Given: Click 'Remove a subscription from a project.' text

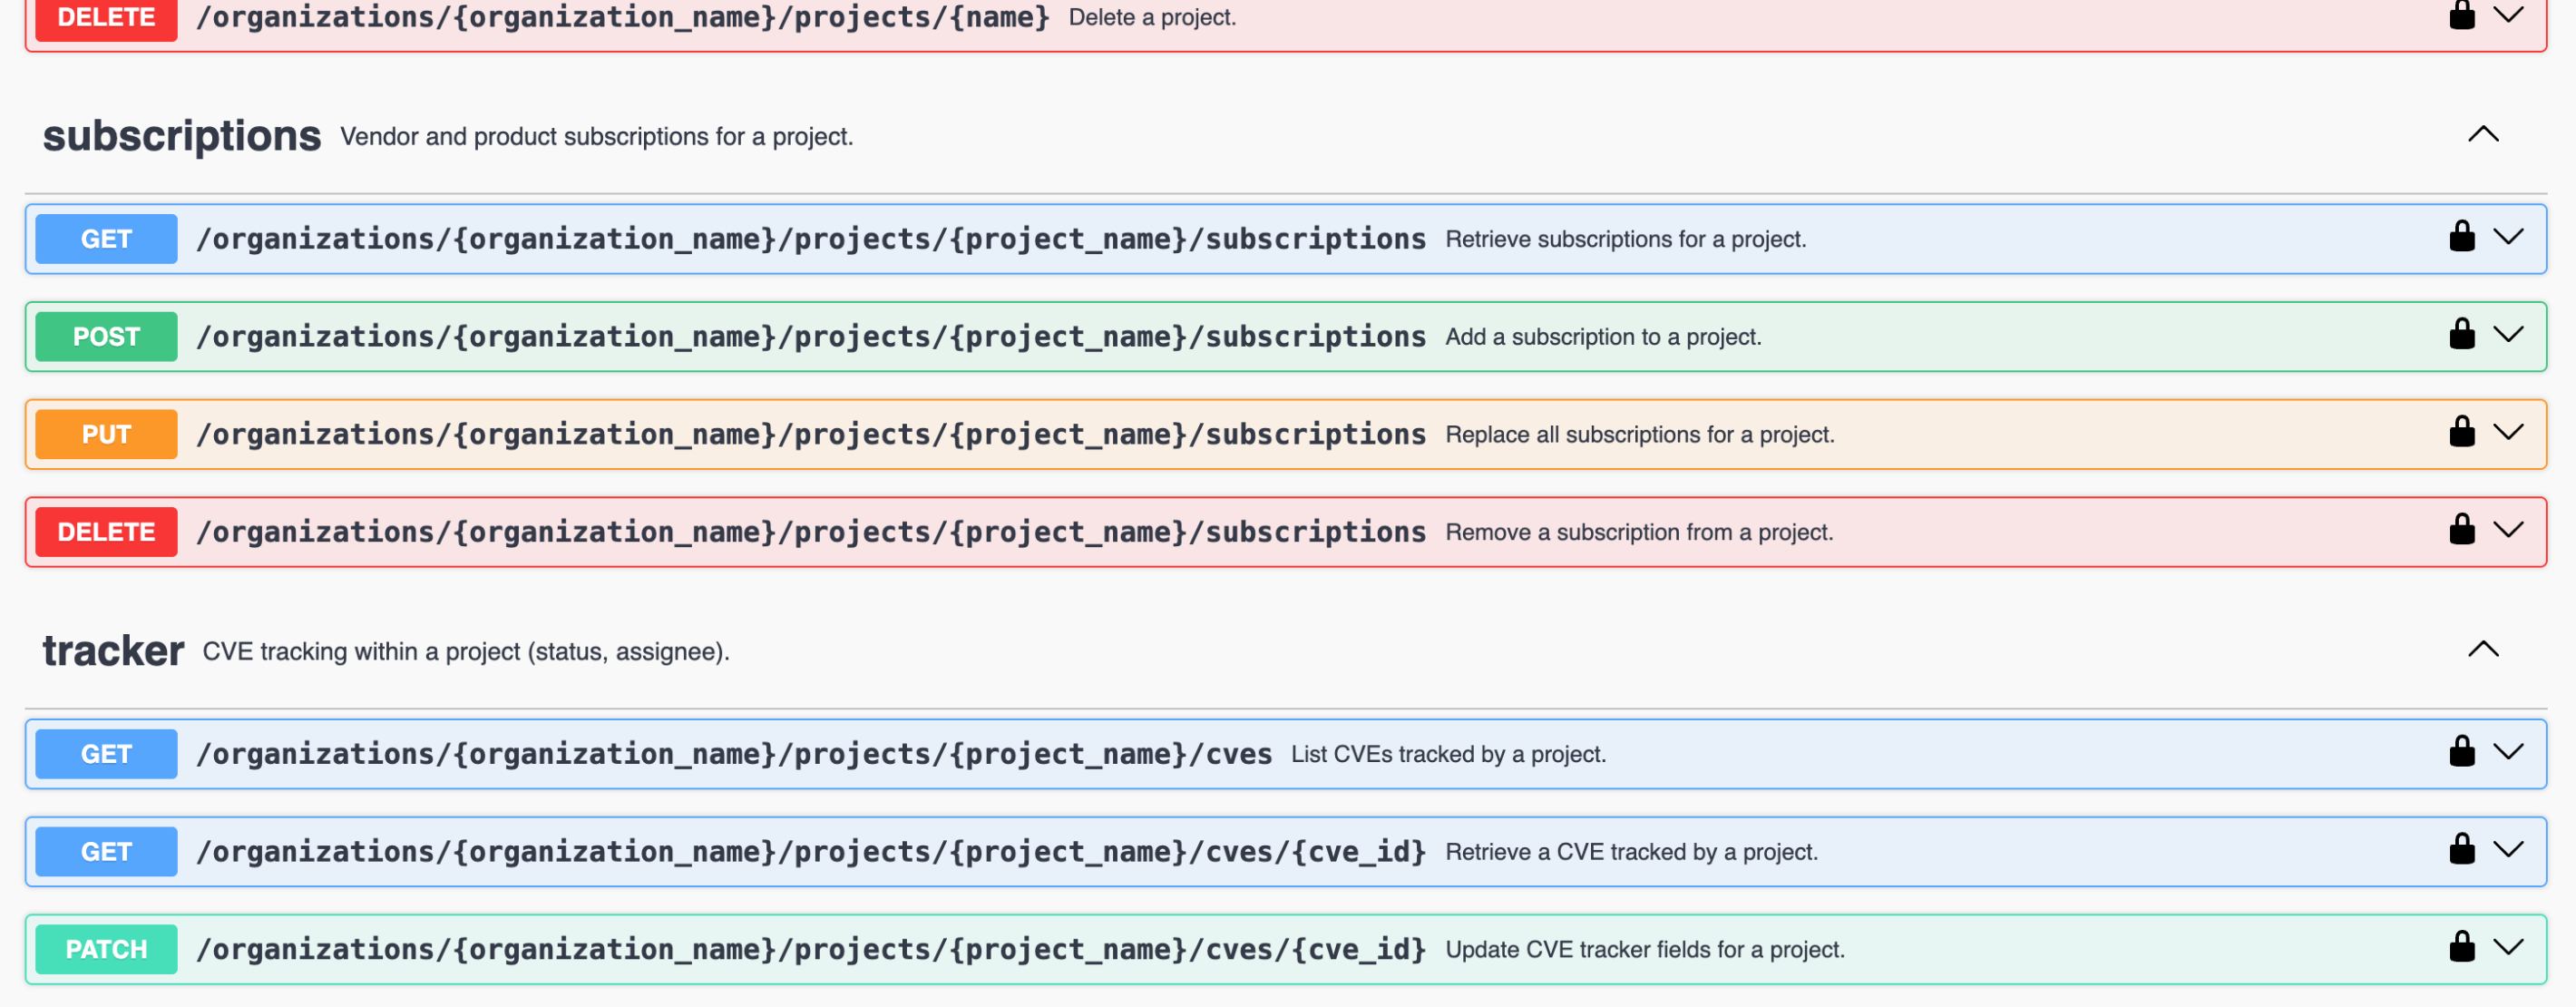Looking at the screenshot, I should pos(1639,533).
